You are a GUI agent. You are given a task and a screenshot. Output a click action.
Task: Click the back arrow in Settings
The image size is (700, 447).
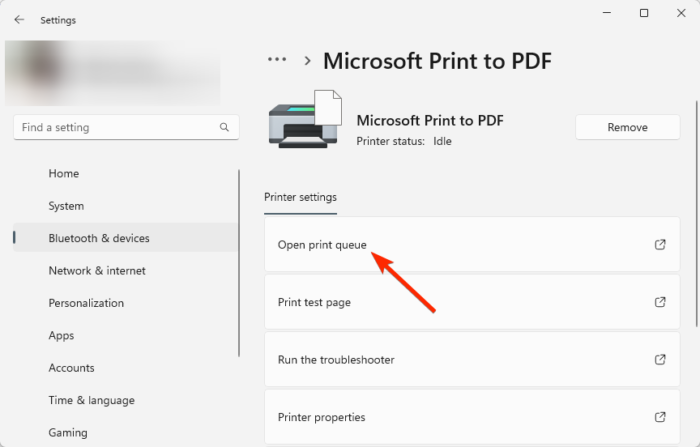20,19
